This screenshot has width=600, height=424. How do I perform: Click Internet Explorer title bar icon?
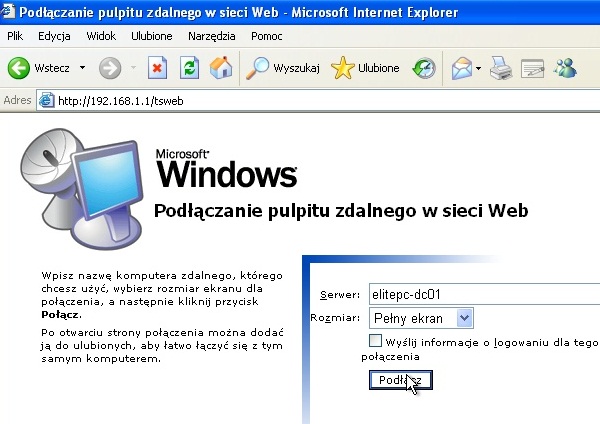(x=8, y=11)
